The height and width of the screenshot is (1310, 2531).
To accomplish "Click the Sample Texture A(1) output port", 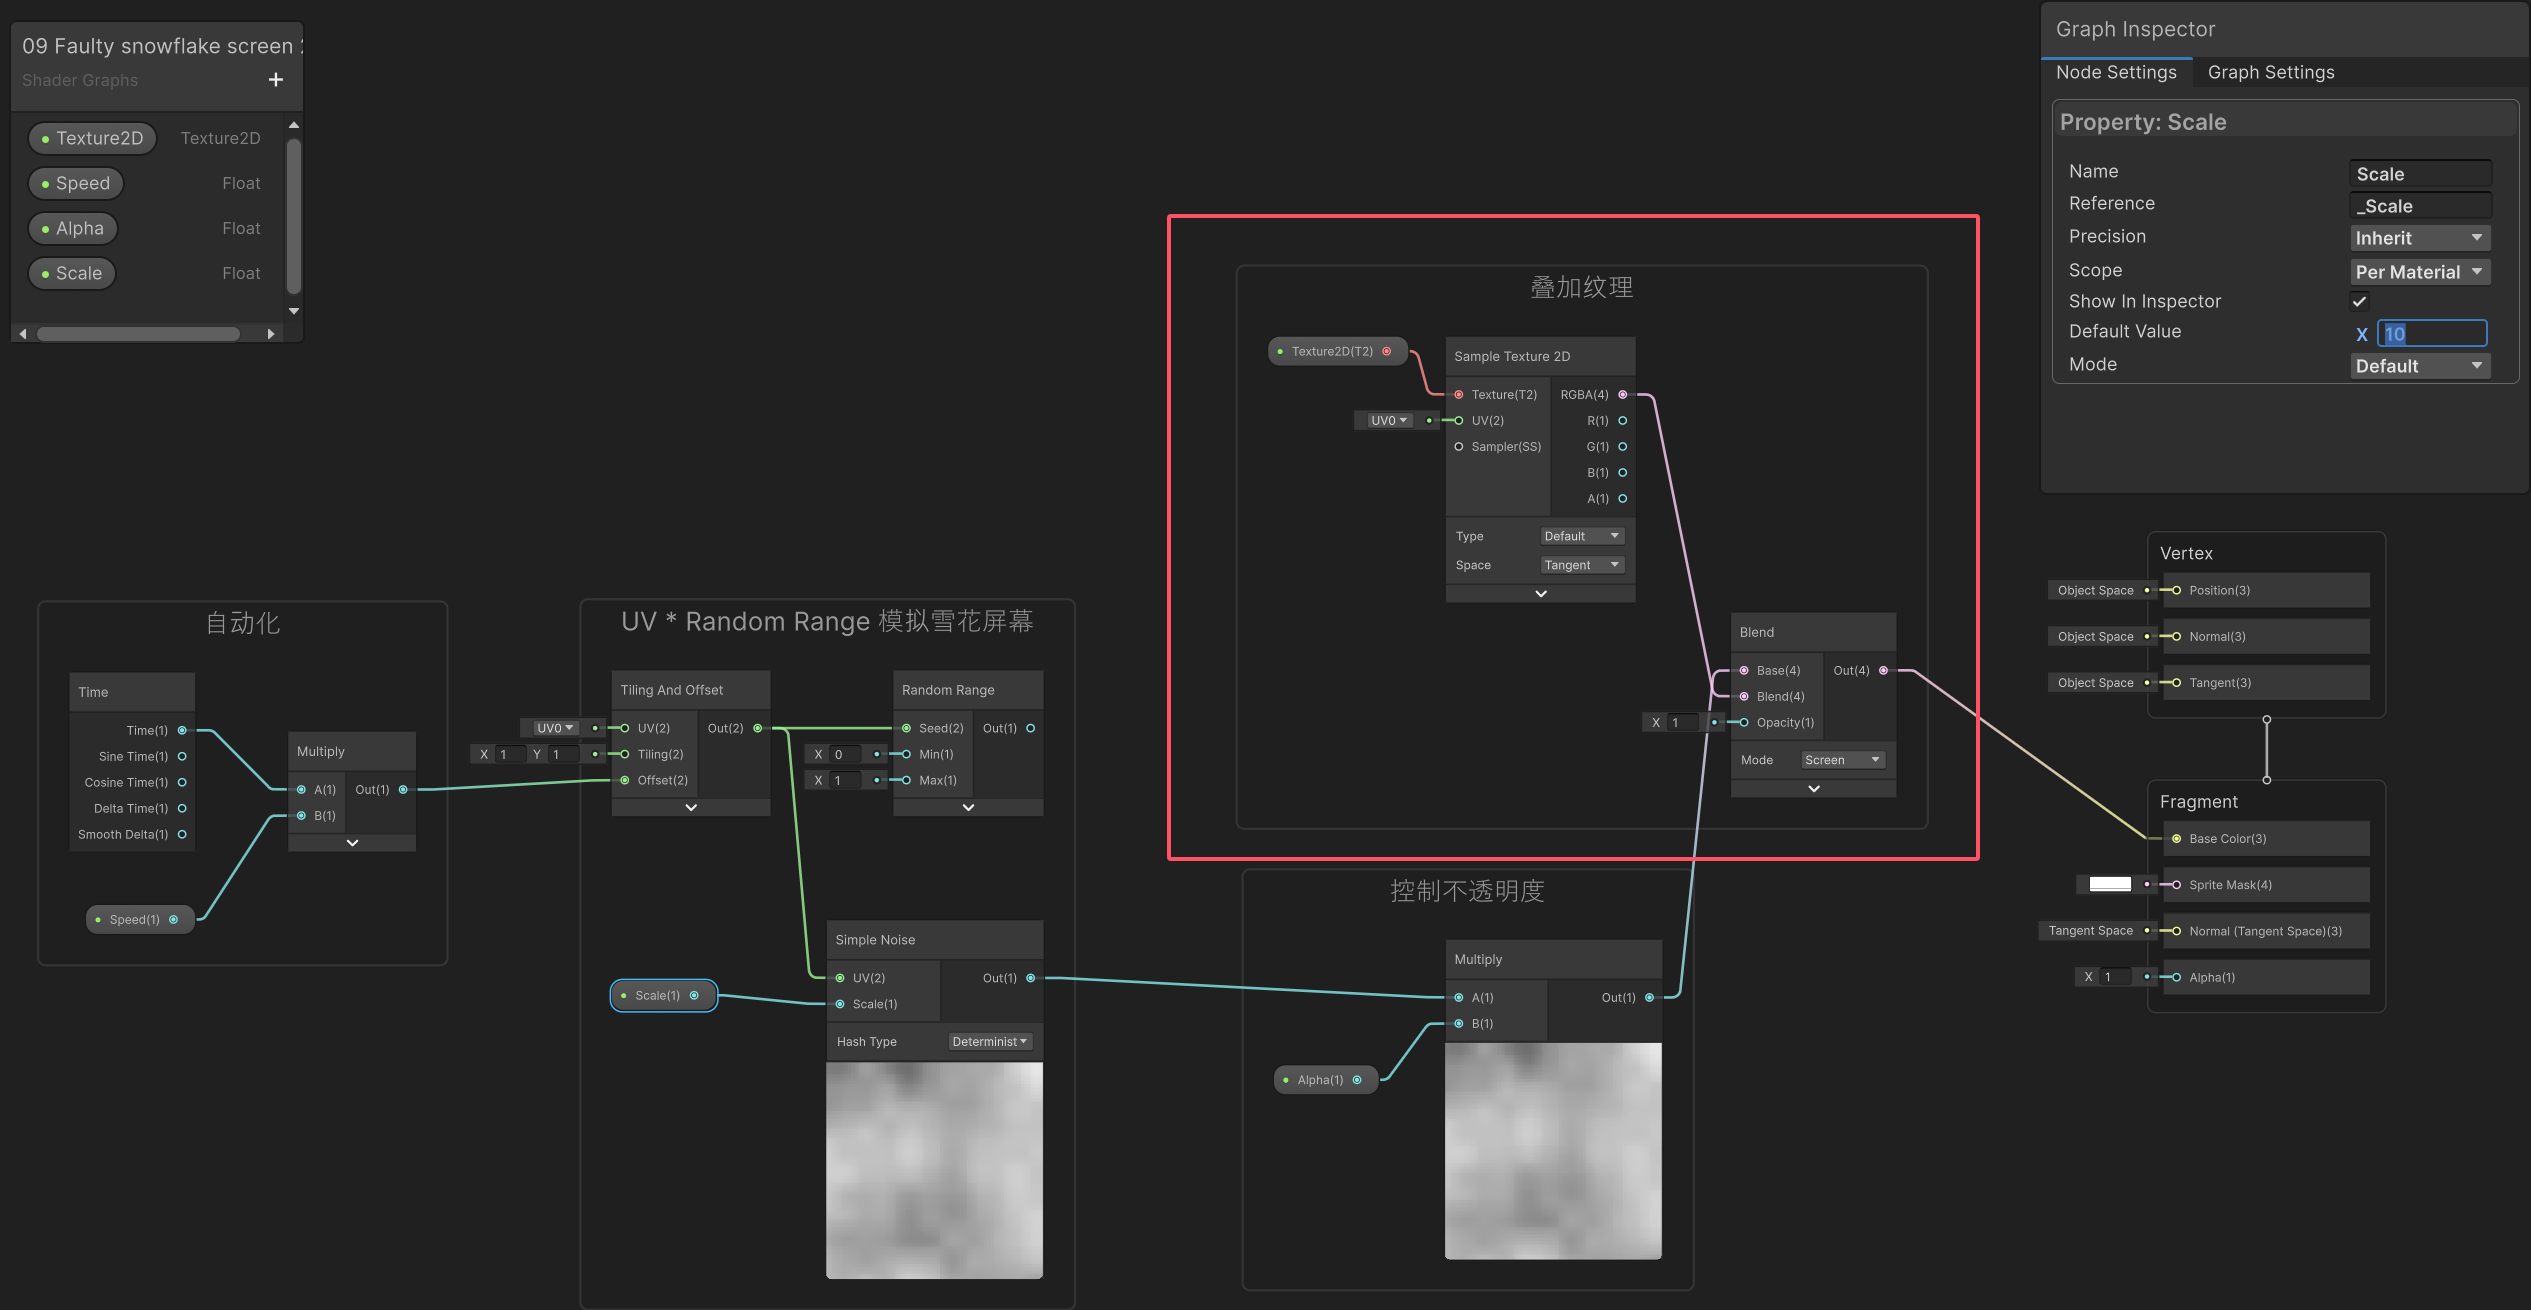I will tap(1622, 499).
